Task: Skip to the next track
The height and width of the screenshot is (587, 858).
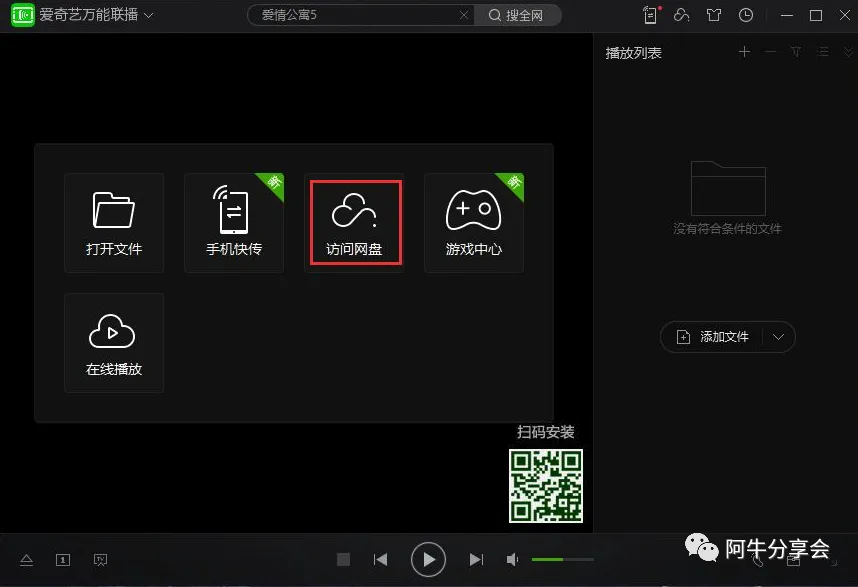Action: coord(476,559)
